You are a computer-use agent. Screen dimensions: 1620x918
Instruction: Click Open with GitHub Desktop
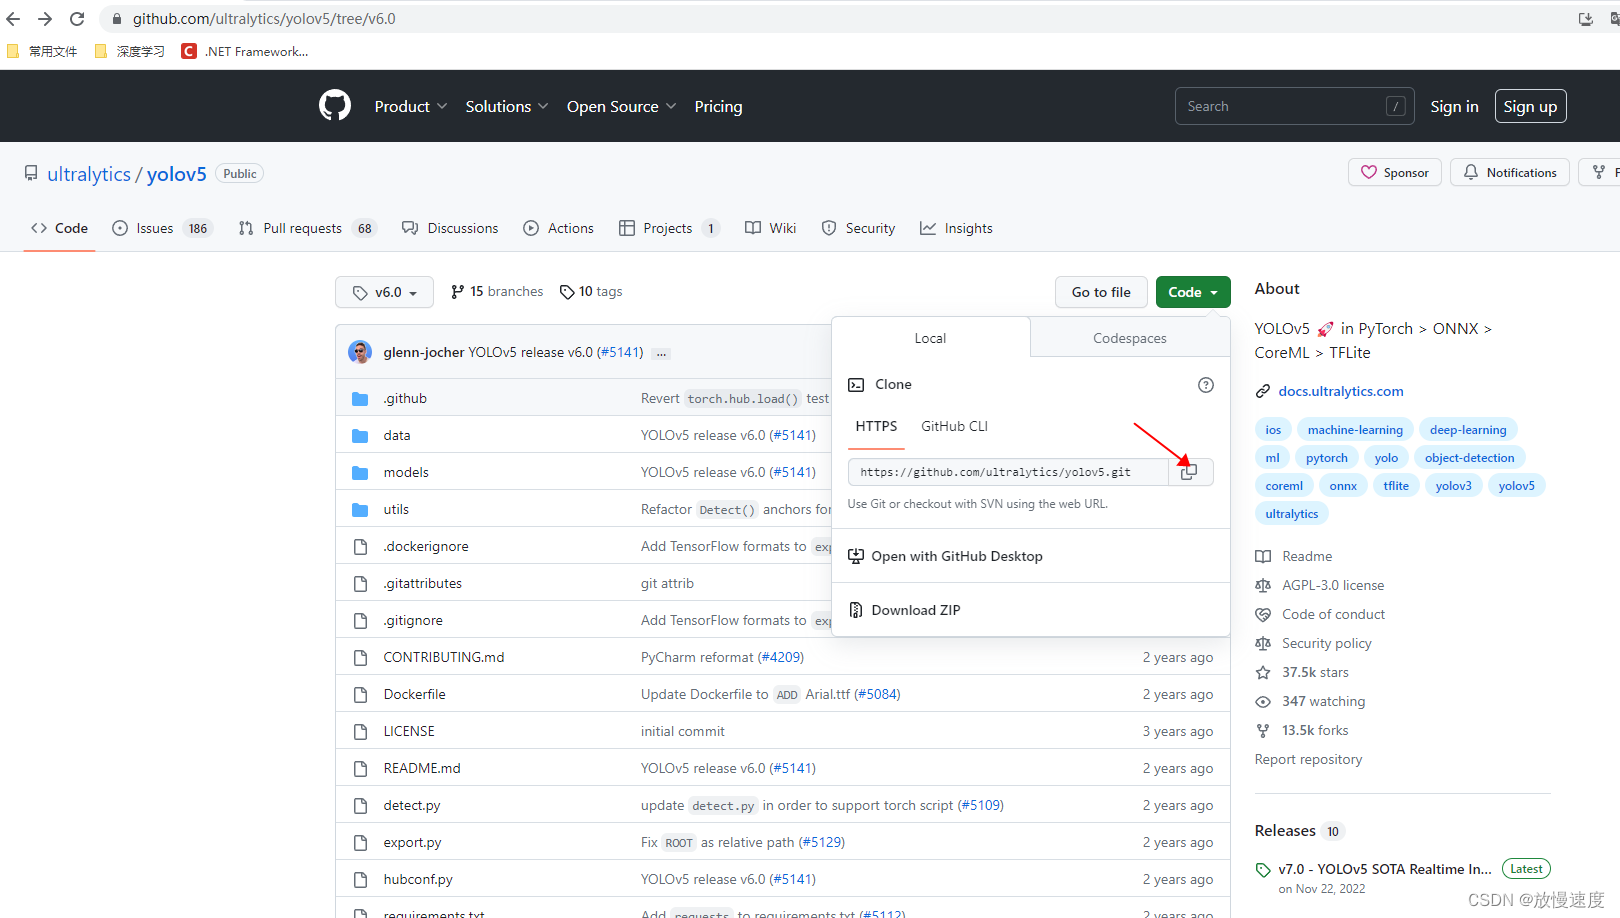tap(957, 556)
